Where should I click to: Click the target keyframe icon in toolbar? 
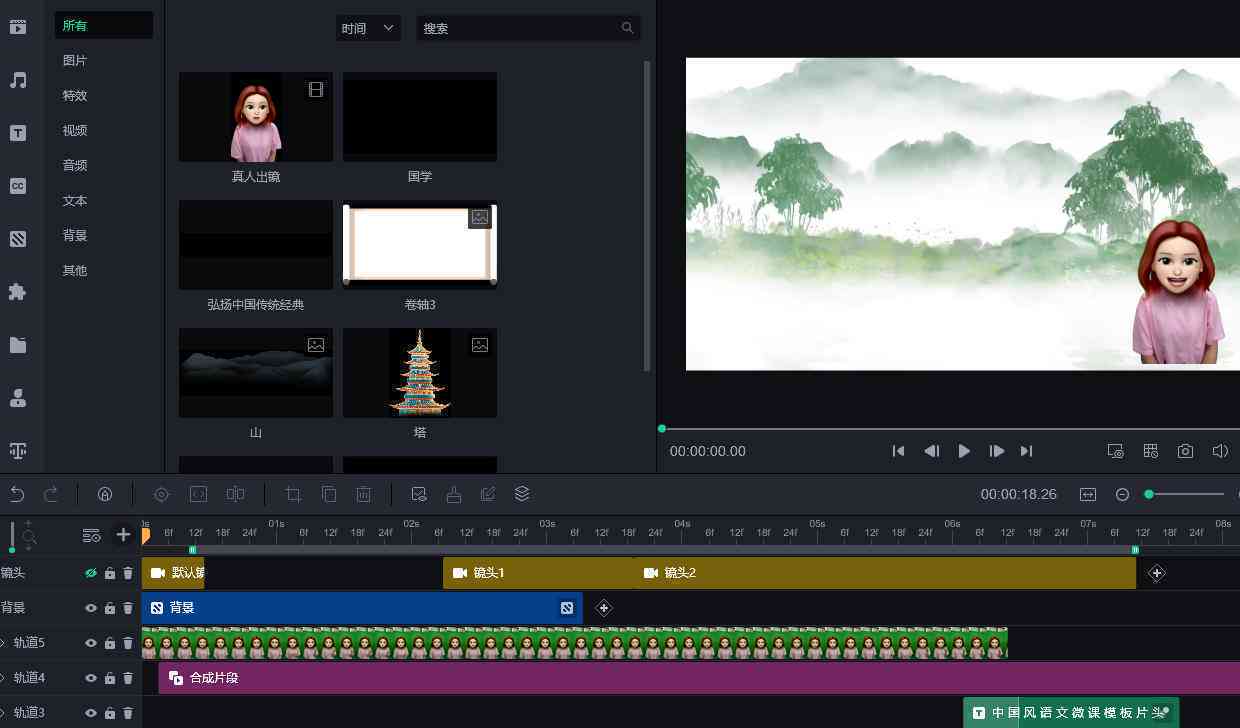(161, 494)
